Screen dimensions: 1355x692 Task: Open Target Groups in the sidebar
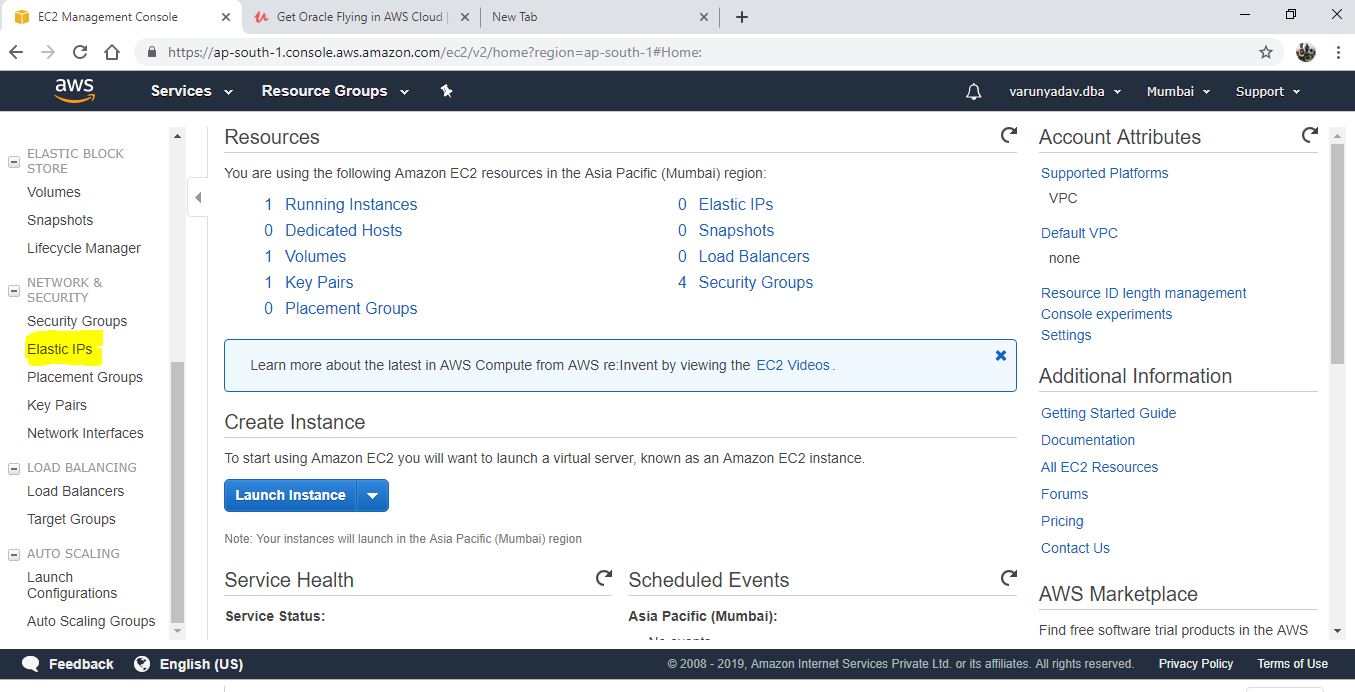coord(71,519)
